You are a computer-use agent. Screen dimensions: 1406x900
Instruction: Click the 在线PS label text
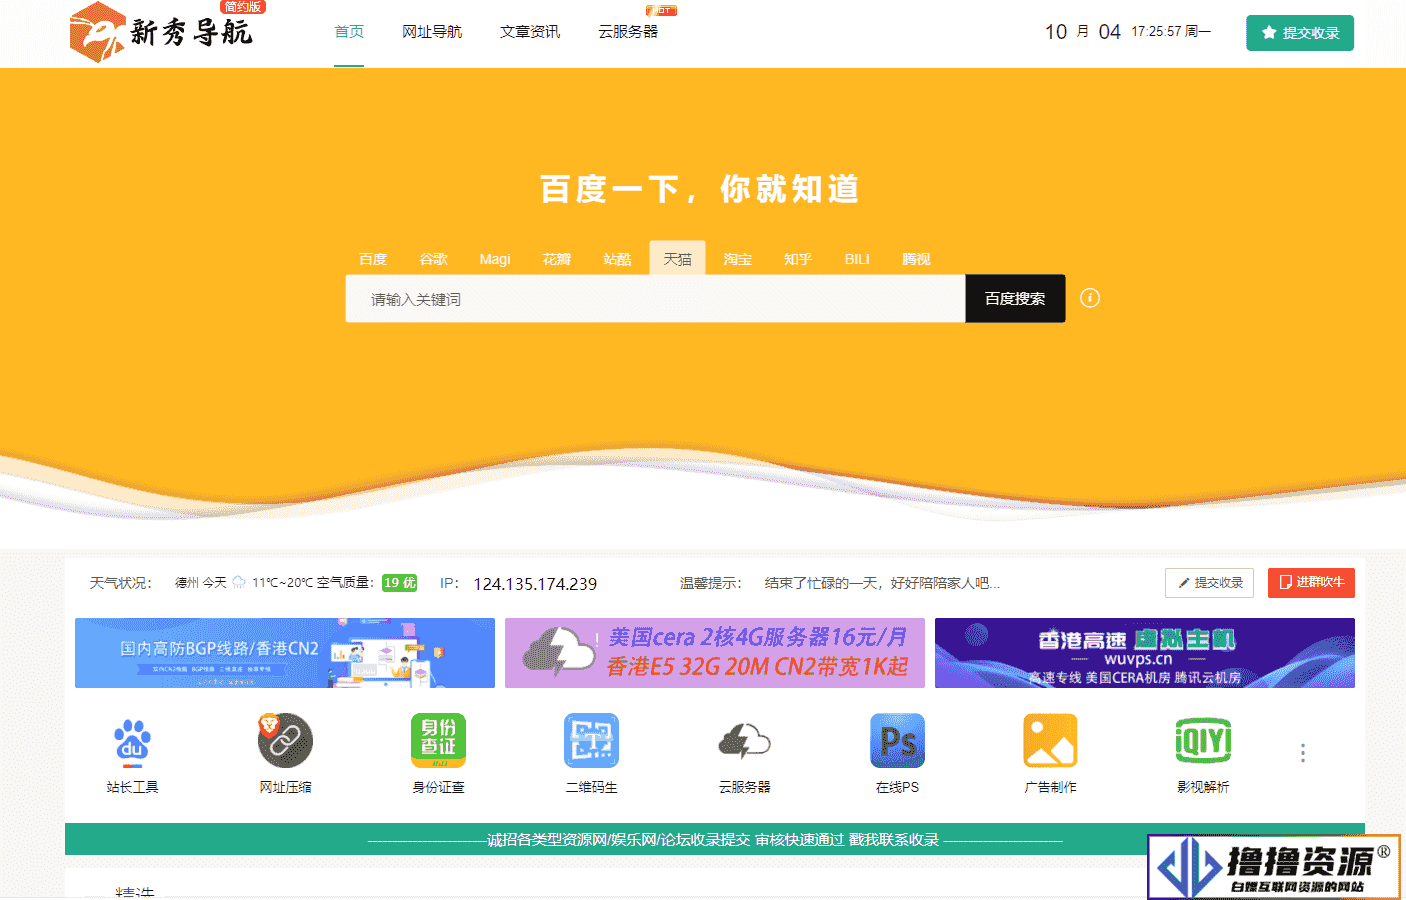897,787
